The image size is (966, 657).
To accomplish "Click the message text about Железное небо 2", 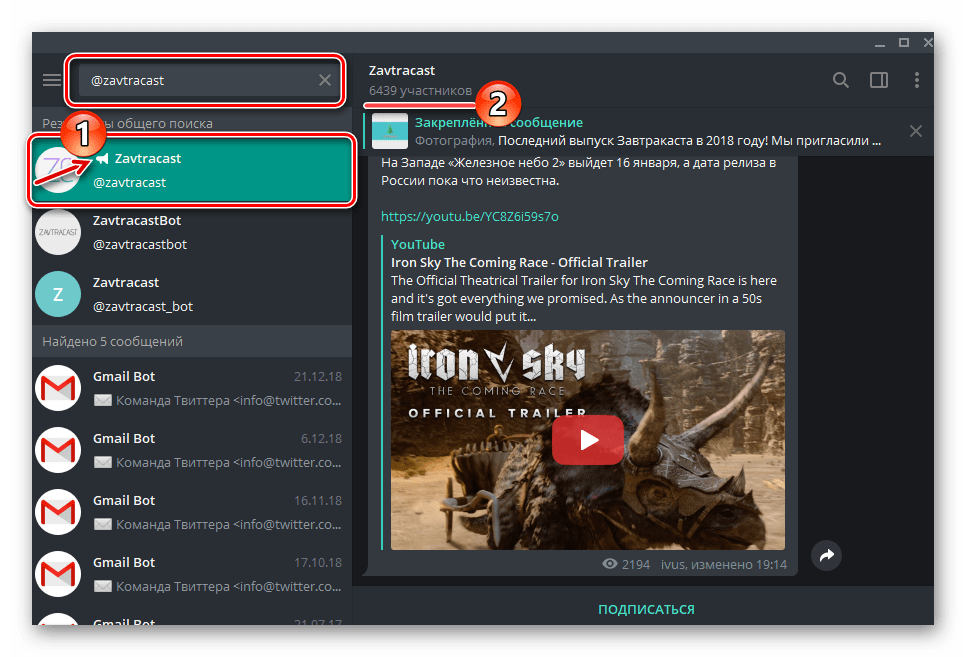I will (x=578, y=172).
